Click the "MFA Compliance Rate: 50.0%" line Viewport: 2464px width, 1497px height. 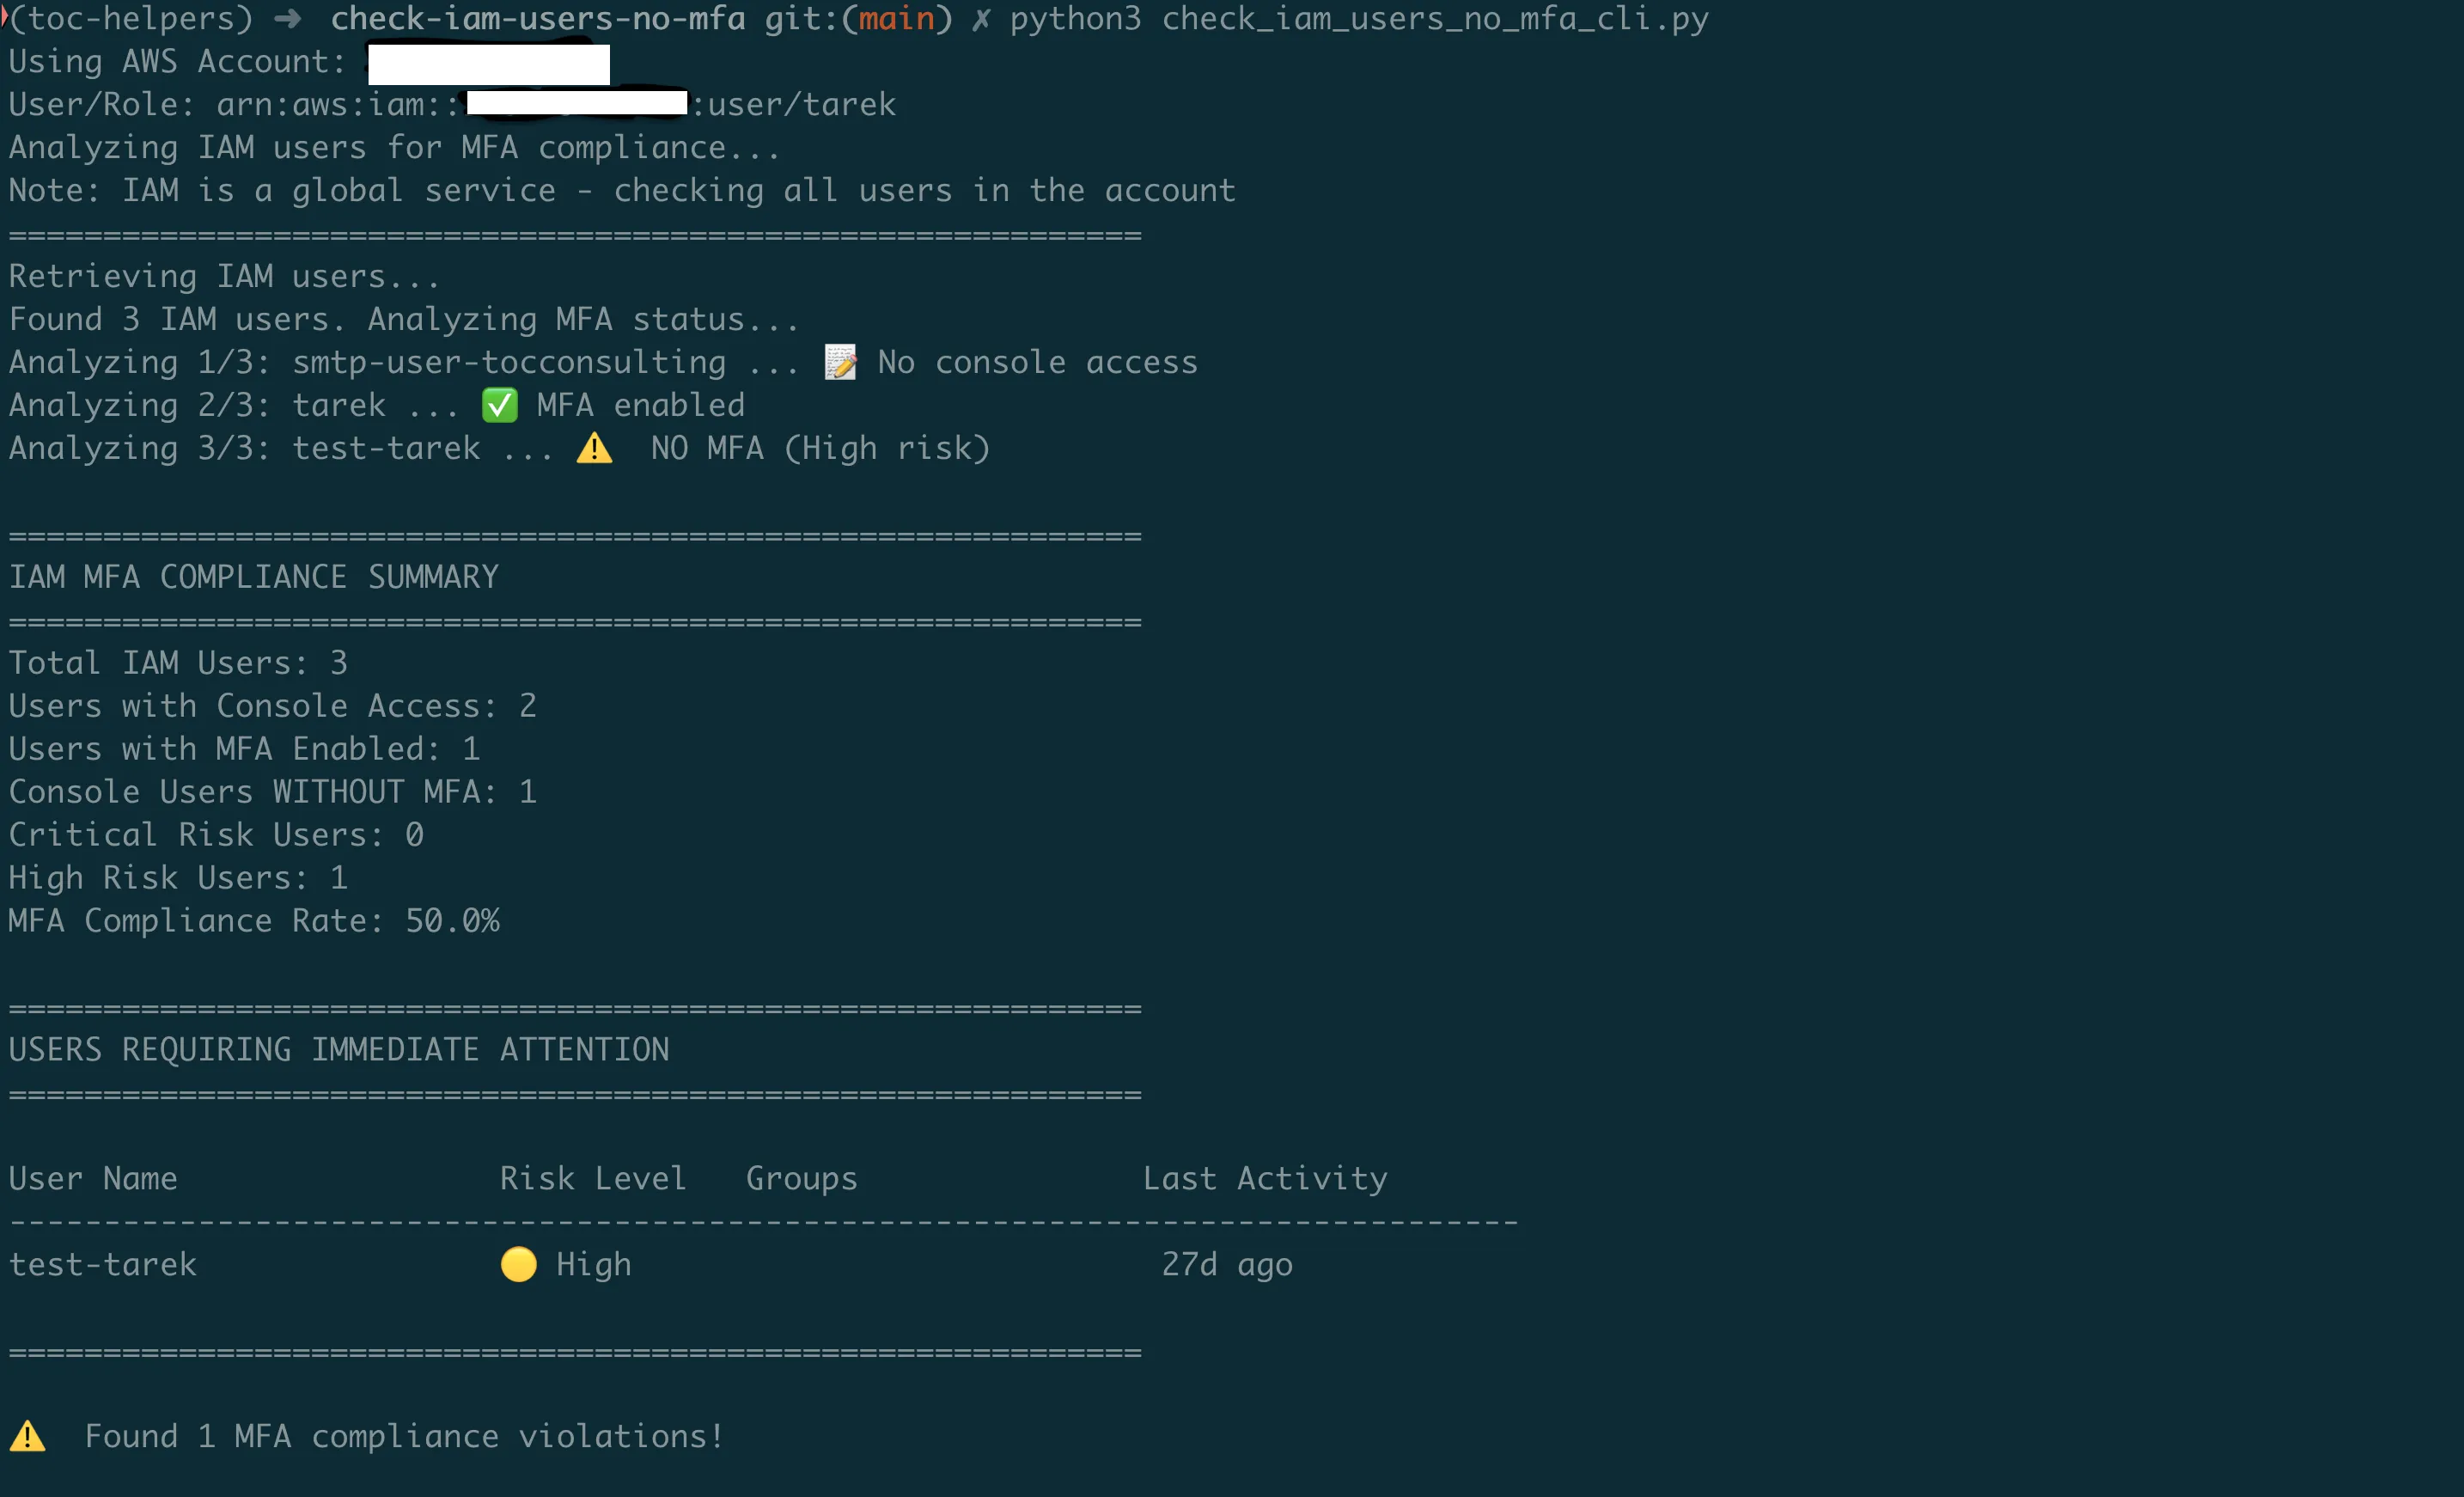point(253,920)
